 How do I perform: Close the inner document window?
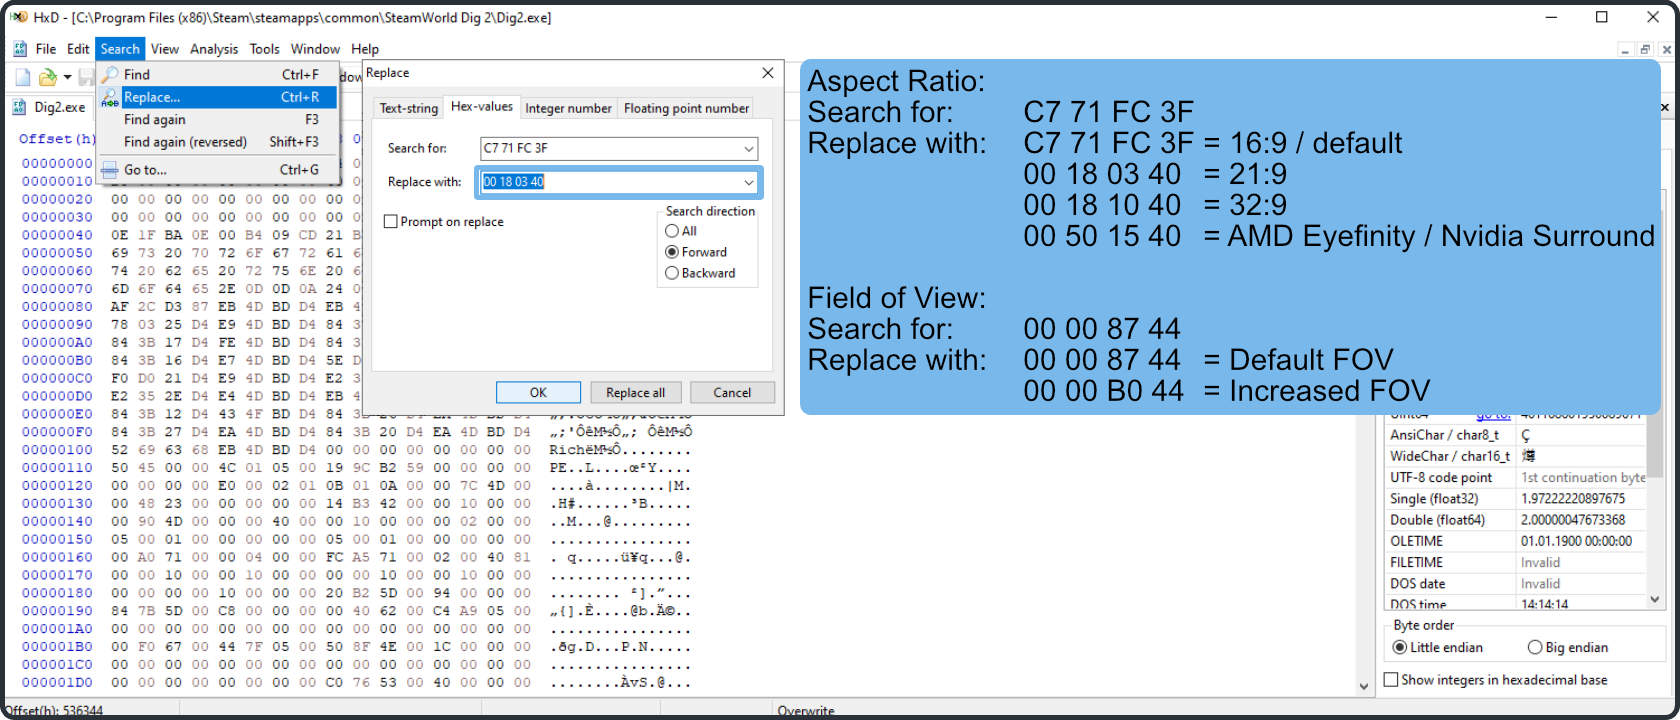point(1666,49)
